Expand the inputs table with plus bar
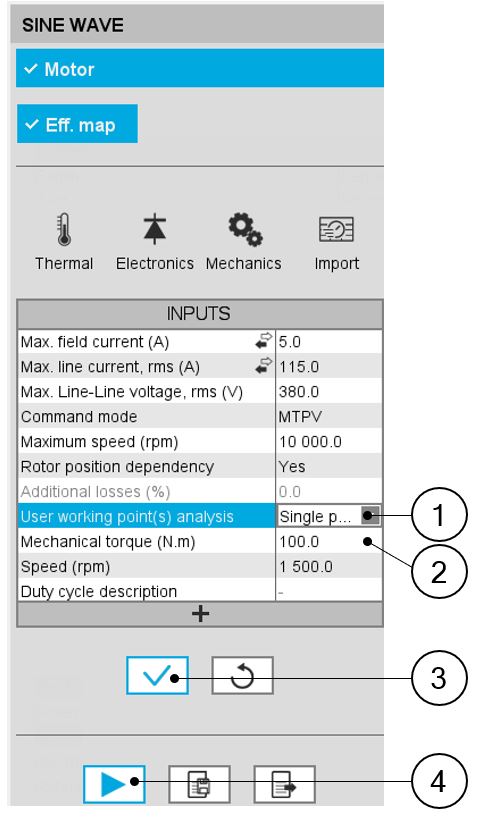The height and width of the screenshot is (817, 483). tap(200, 614)
